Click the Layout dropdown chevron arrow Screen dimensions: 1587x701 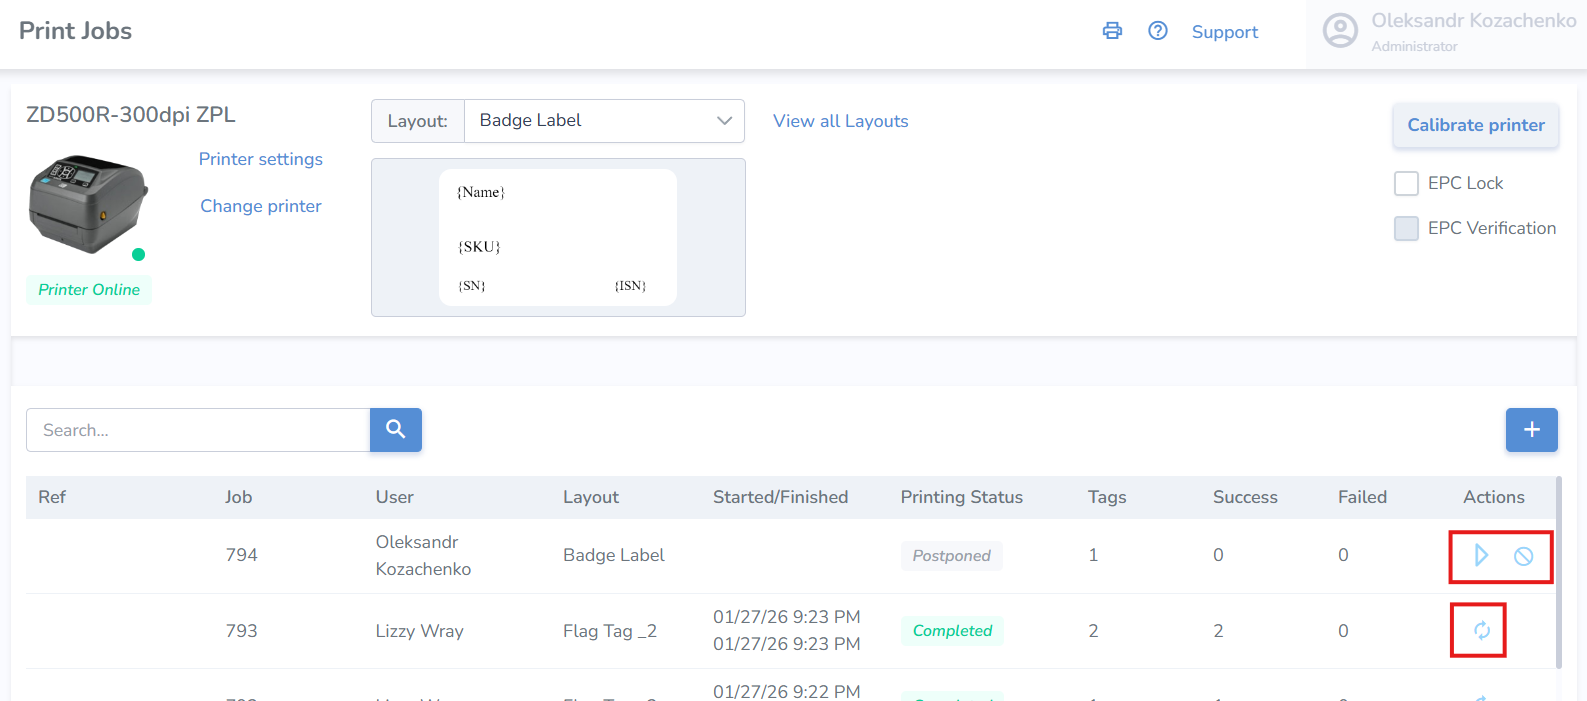click(724, 121)
